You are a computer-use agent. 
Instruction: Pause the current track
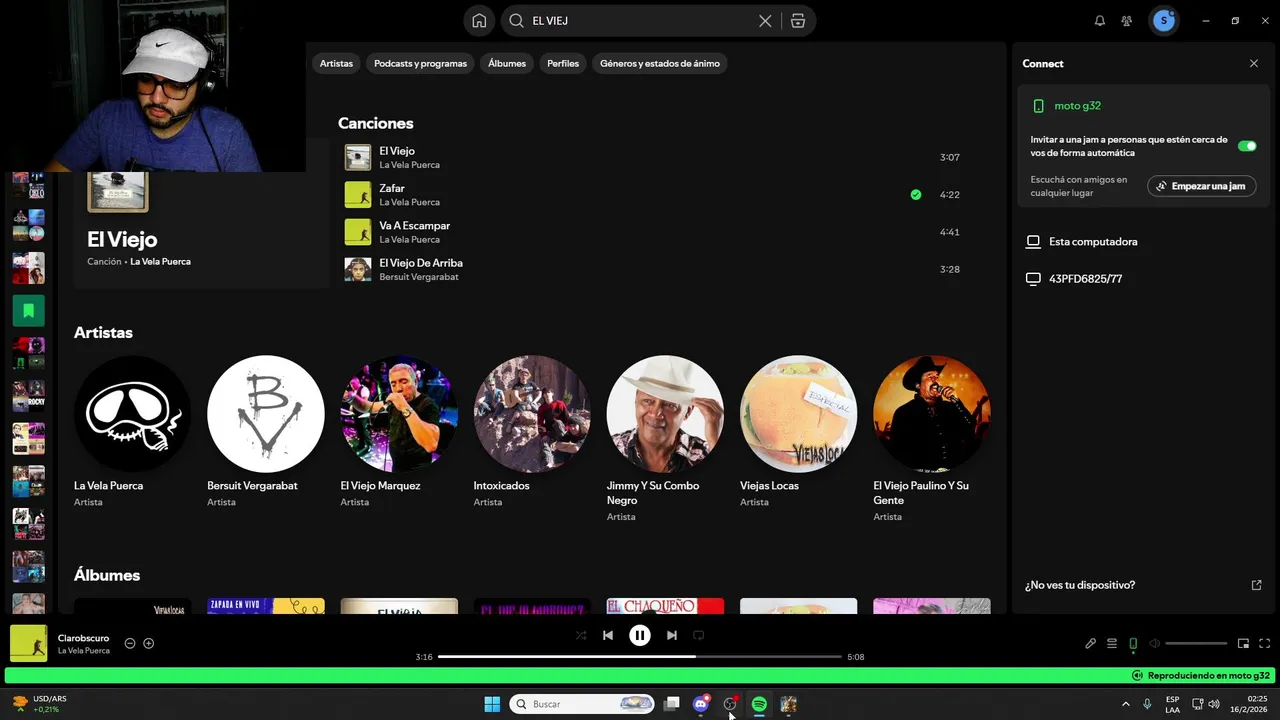tap(640, 635)
